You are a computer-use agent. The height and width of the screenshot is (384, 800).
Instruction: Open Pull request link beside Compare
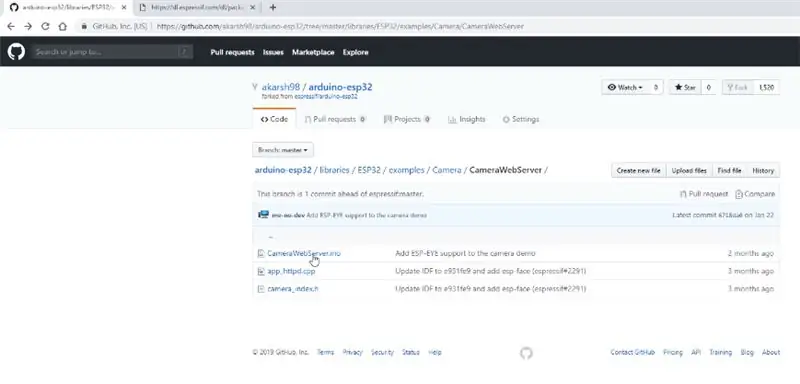click(704, 194)
